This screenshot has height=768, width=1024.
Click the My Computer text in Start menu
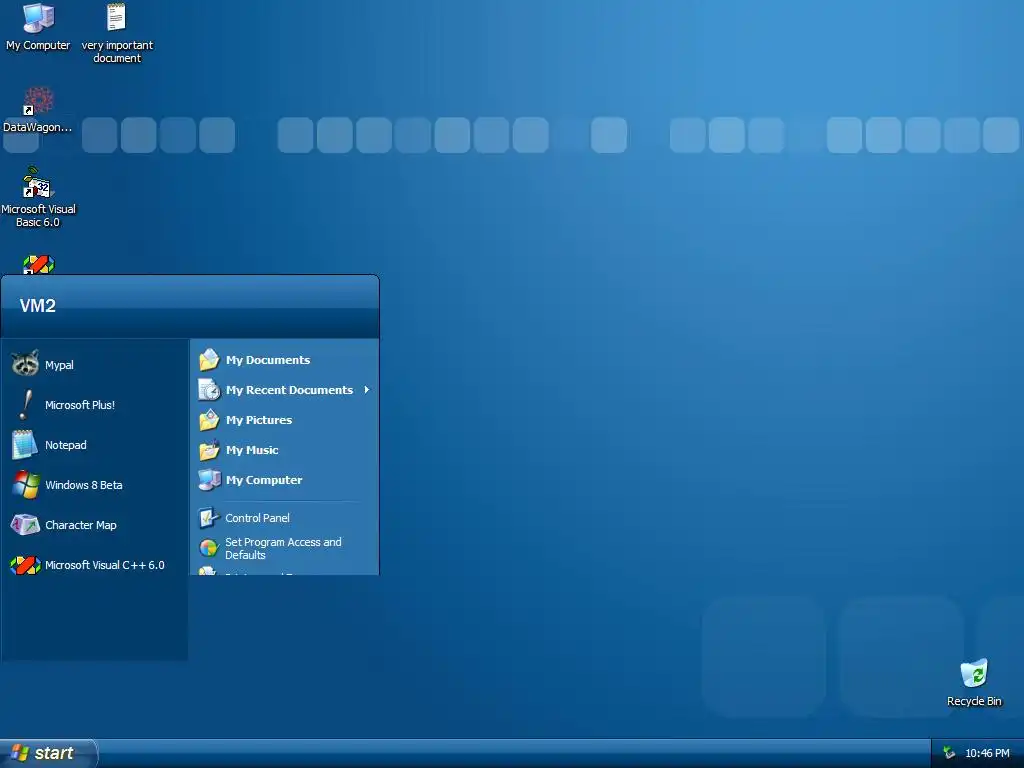tap(264, 480)
